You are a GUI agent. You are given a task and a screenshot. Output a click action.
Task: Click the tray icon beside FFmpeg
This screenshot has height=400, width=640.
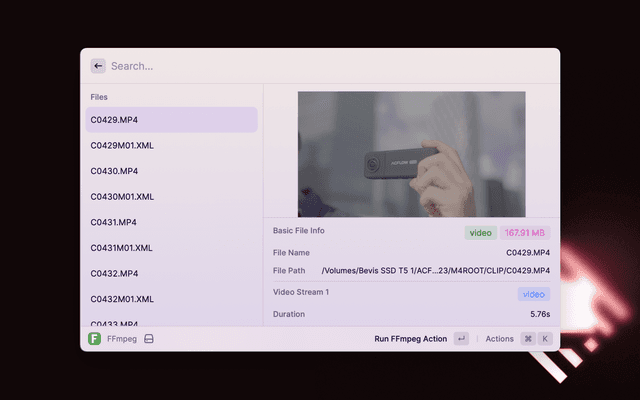[x=148, y=339]
